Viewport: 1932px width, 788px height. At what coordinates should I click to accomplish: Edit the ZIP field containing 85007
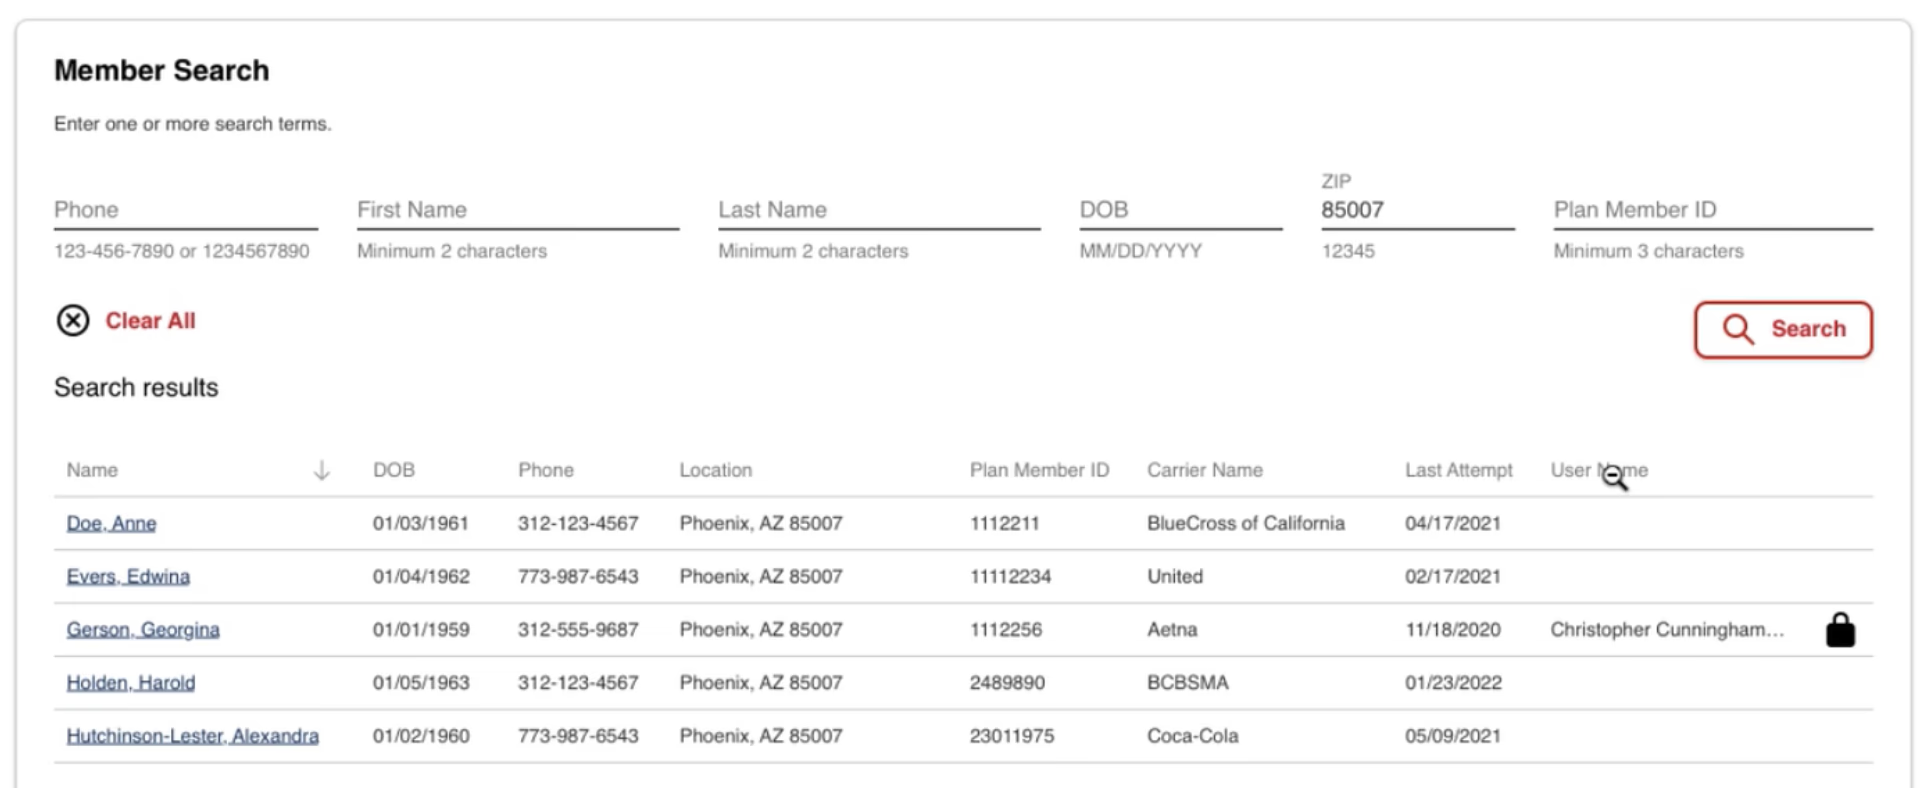click(x=1416, y=210)
